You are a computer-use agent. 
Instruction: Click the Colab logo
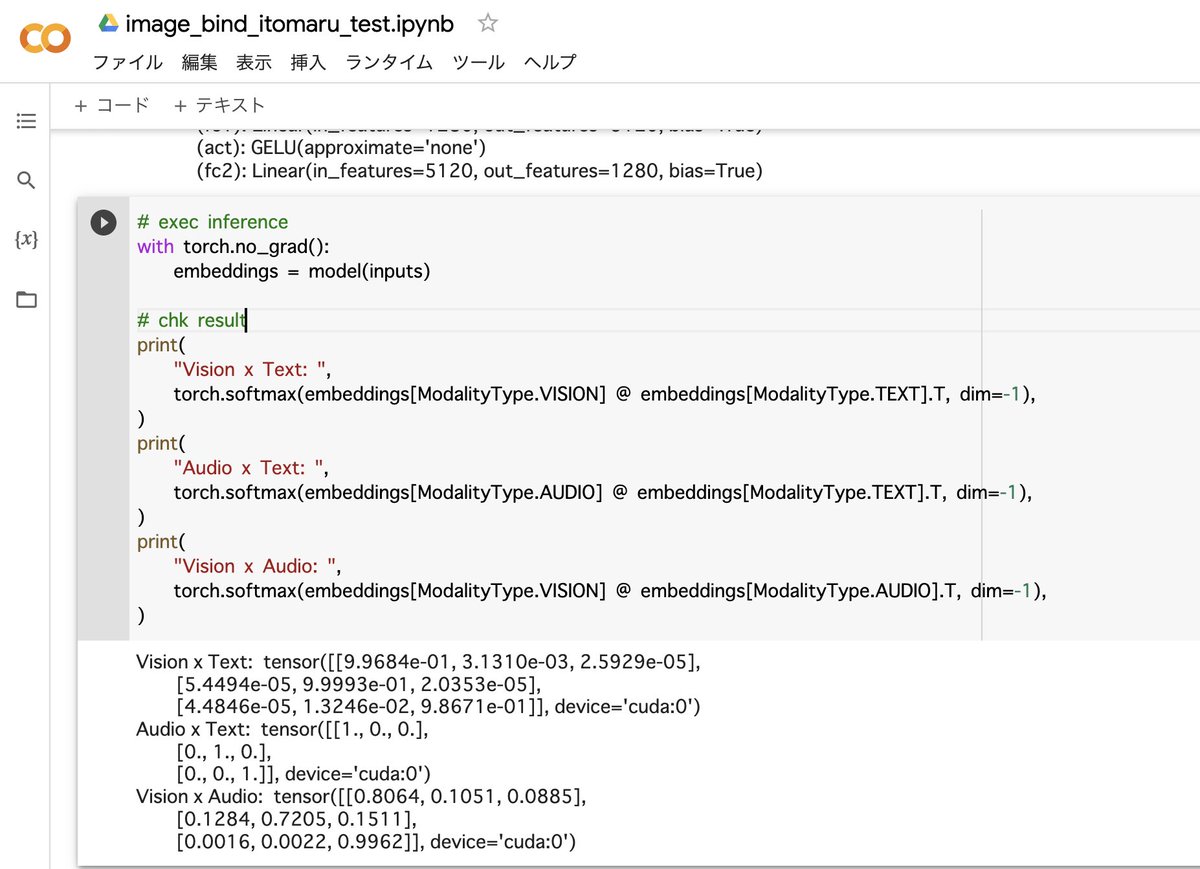pyautogui.click(x=46, y=39)
